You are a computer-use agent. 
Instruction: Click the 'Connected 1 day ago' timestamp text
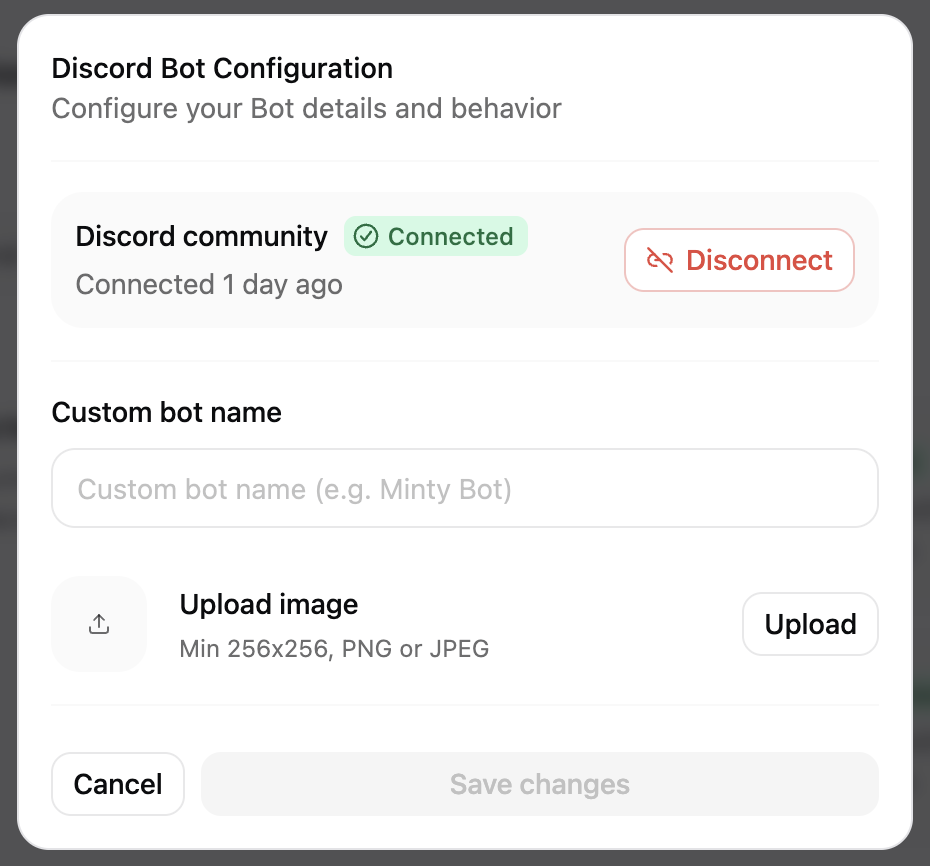(x=209, y=285)
